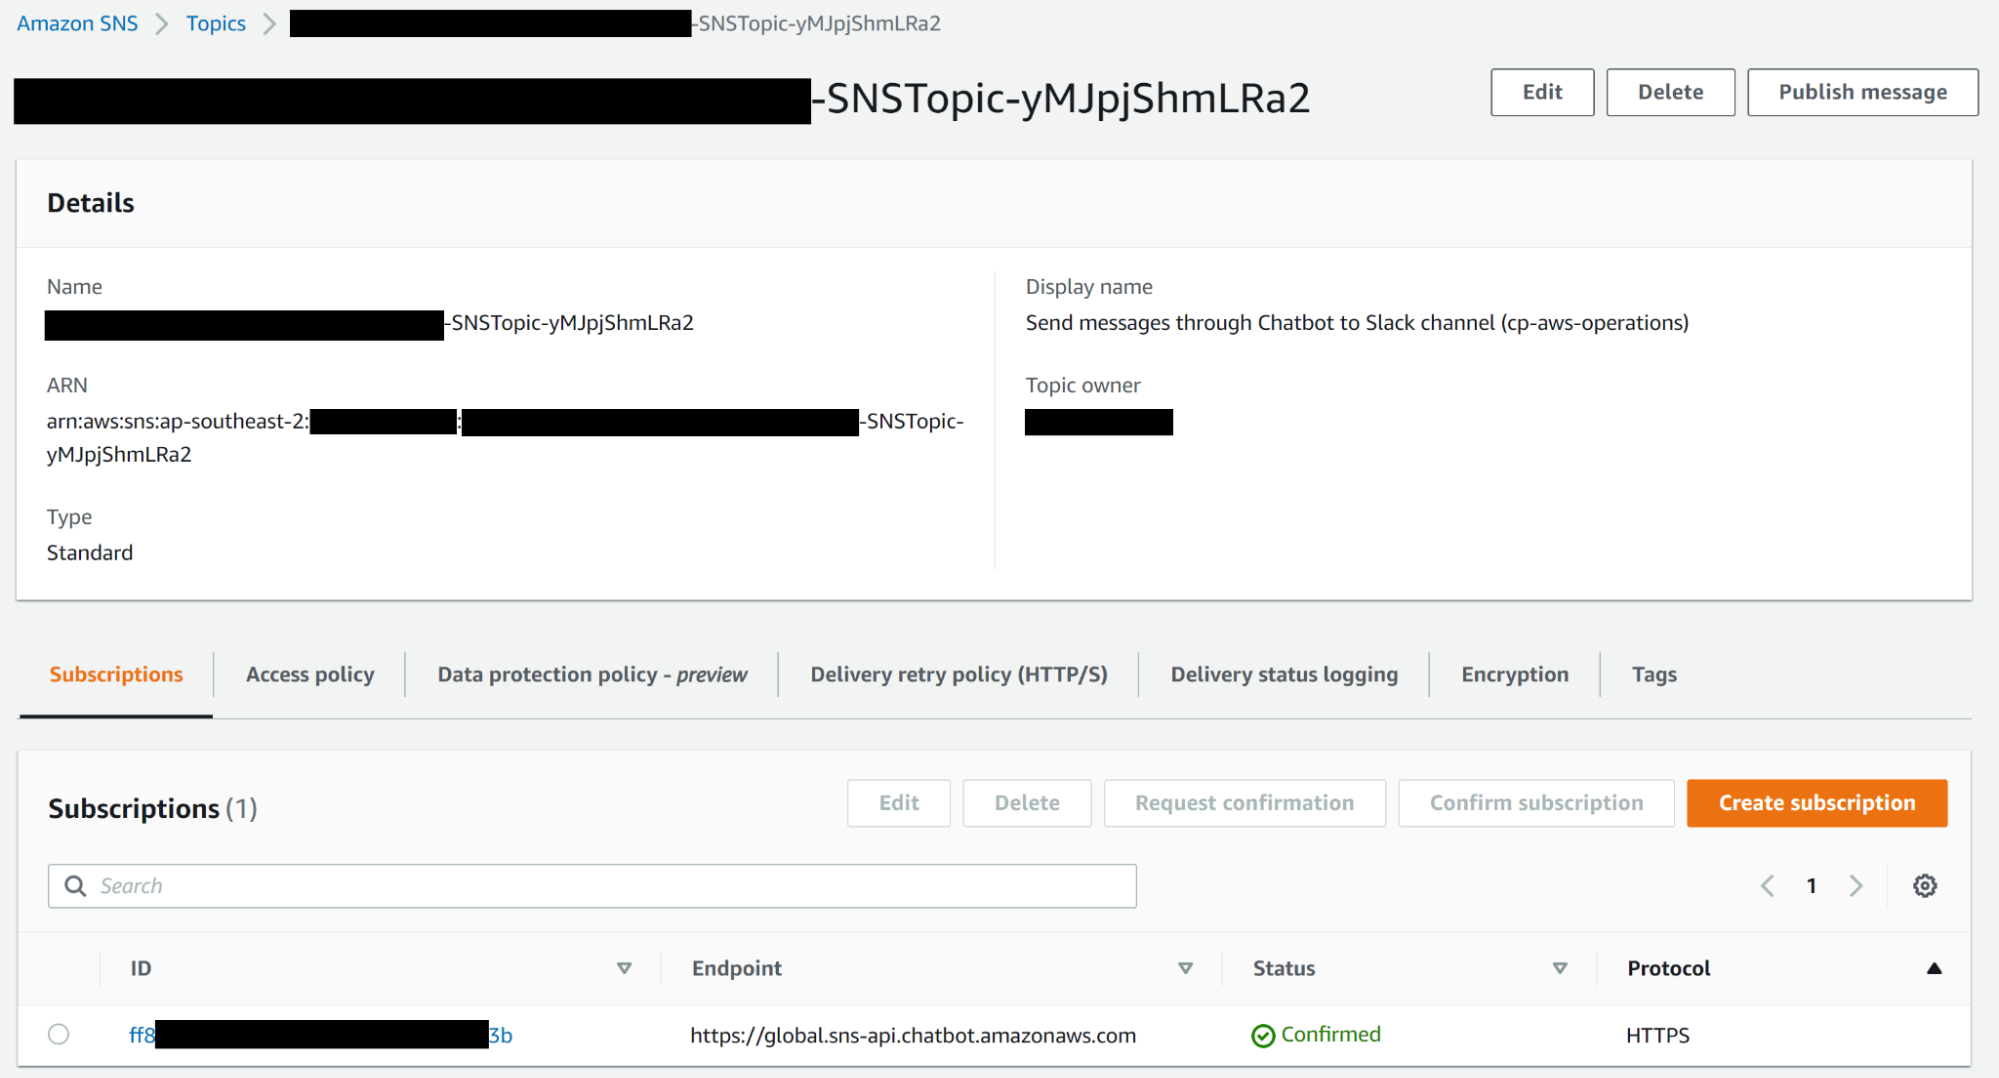The image size is (1999, 1078).
Task: Go to previous page with left chevron
Action: 1768,885
